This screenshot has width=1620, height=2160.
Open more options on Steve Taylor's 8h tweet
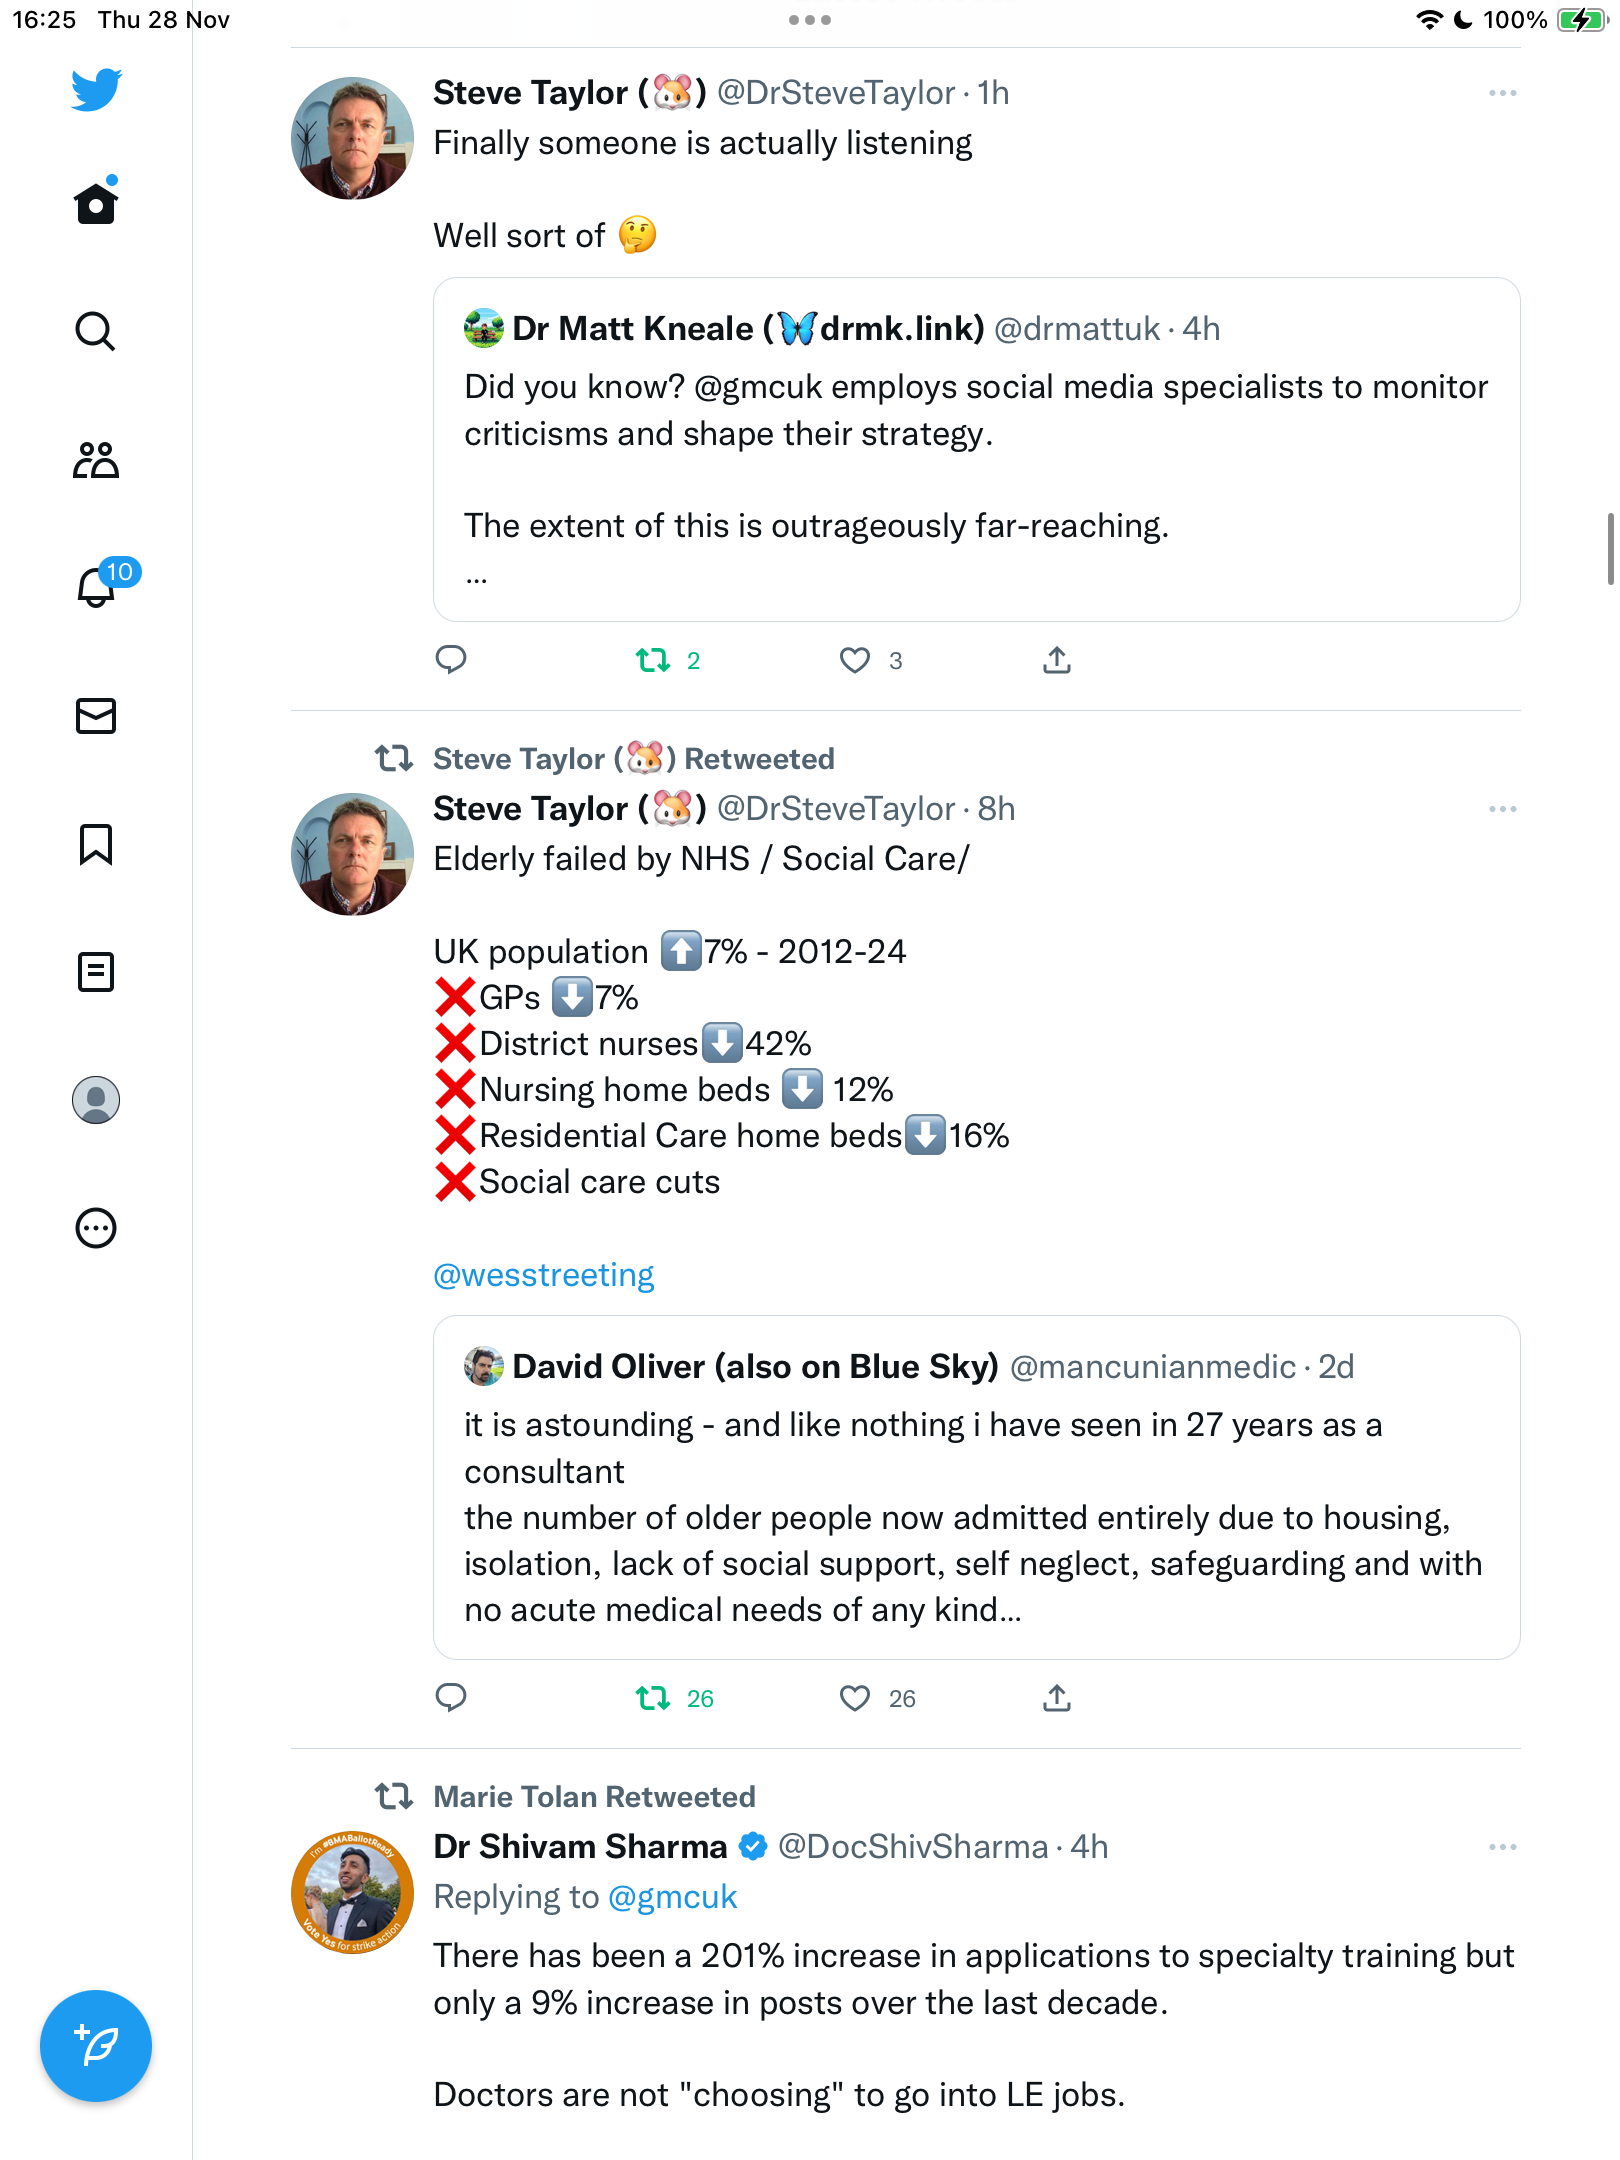click(1502, 809)
